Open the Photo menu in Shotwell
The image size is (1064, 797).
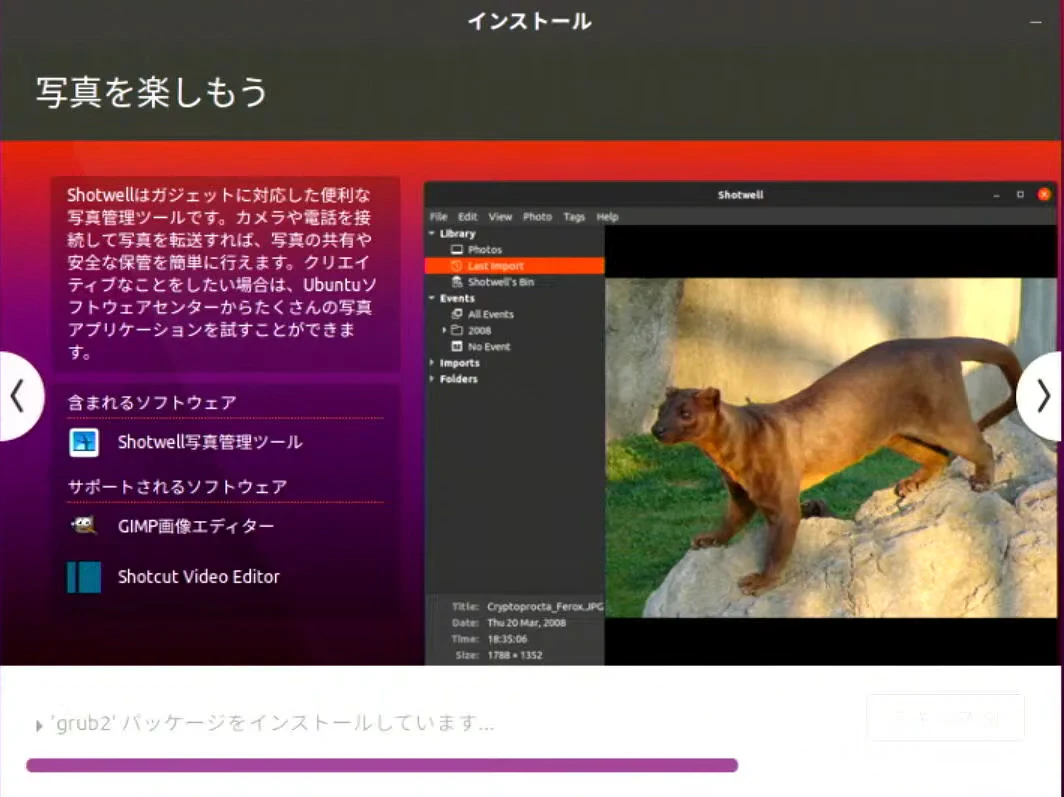pos(537,217)
